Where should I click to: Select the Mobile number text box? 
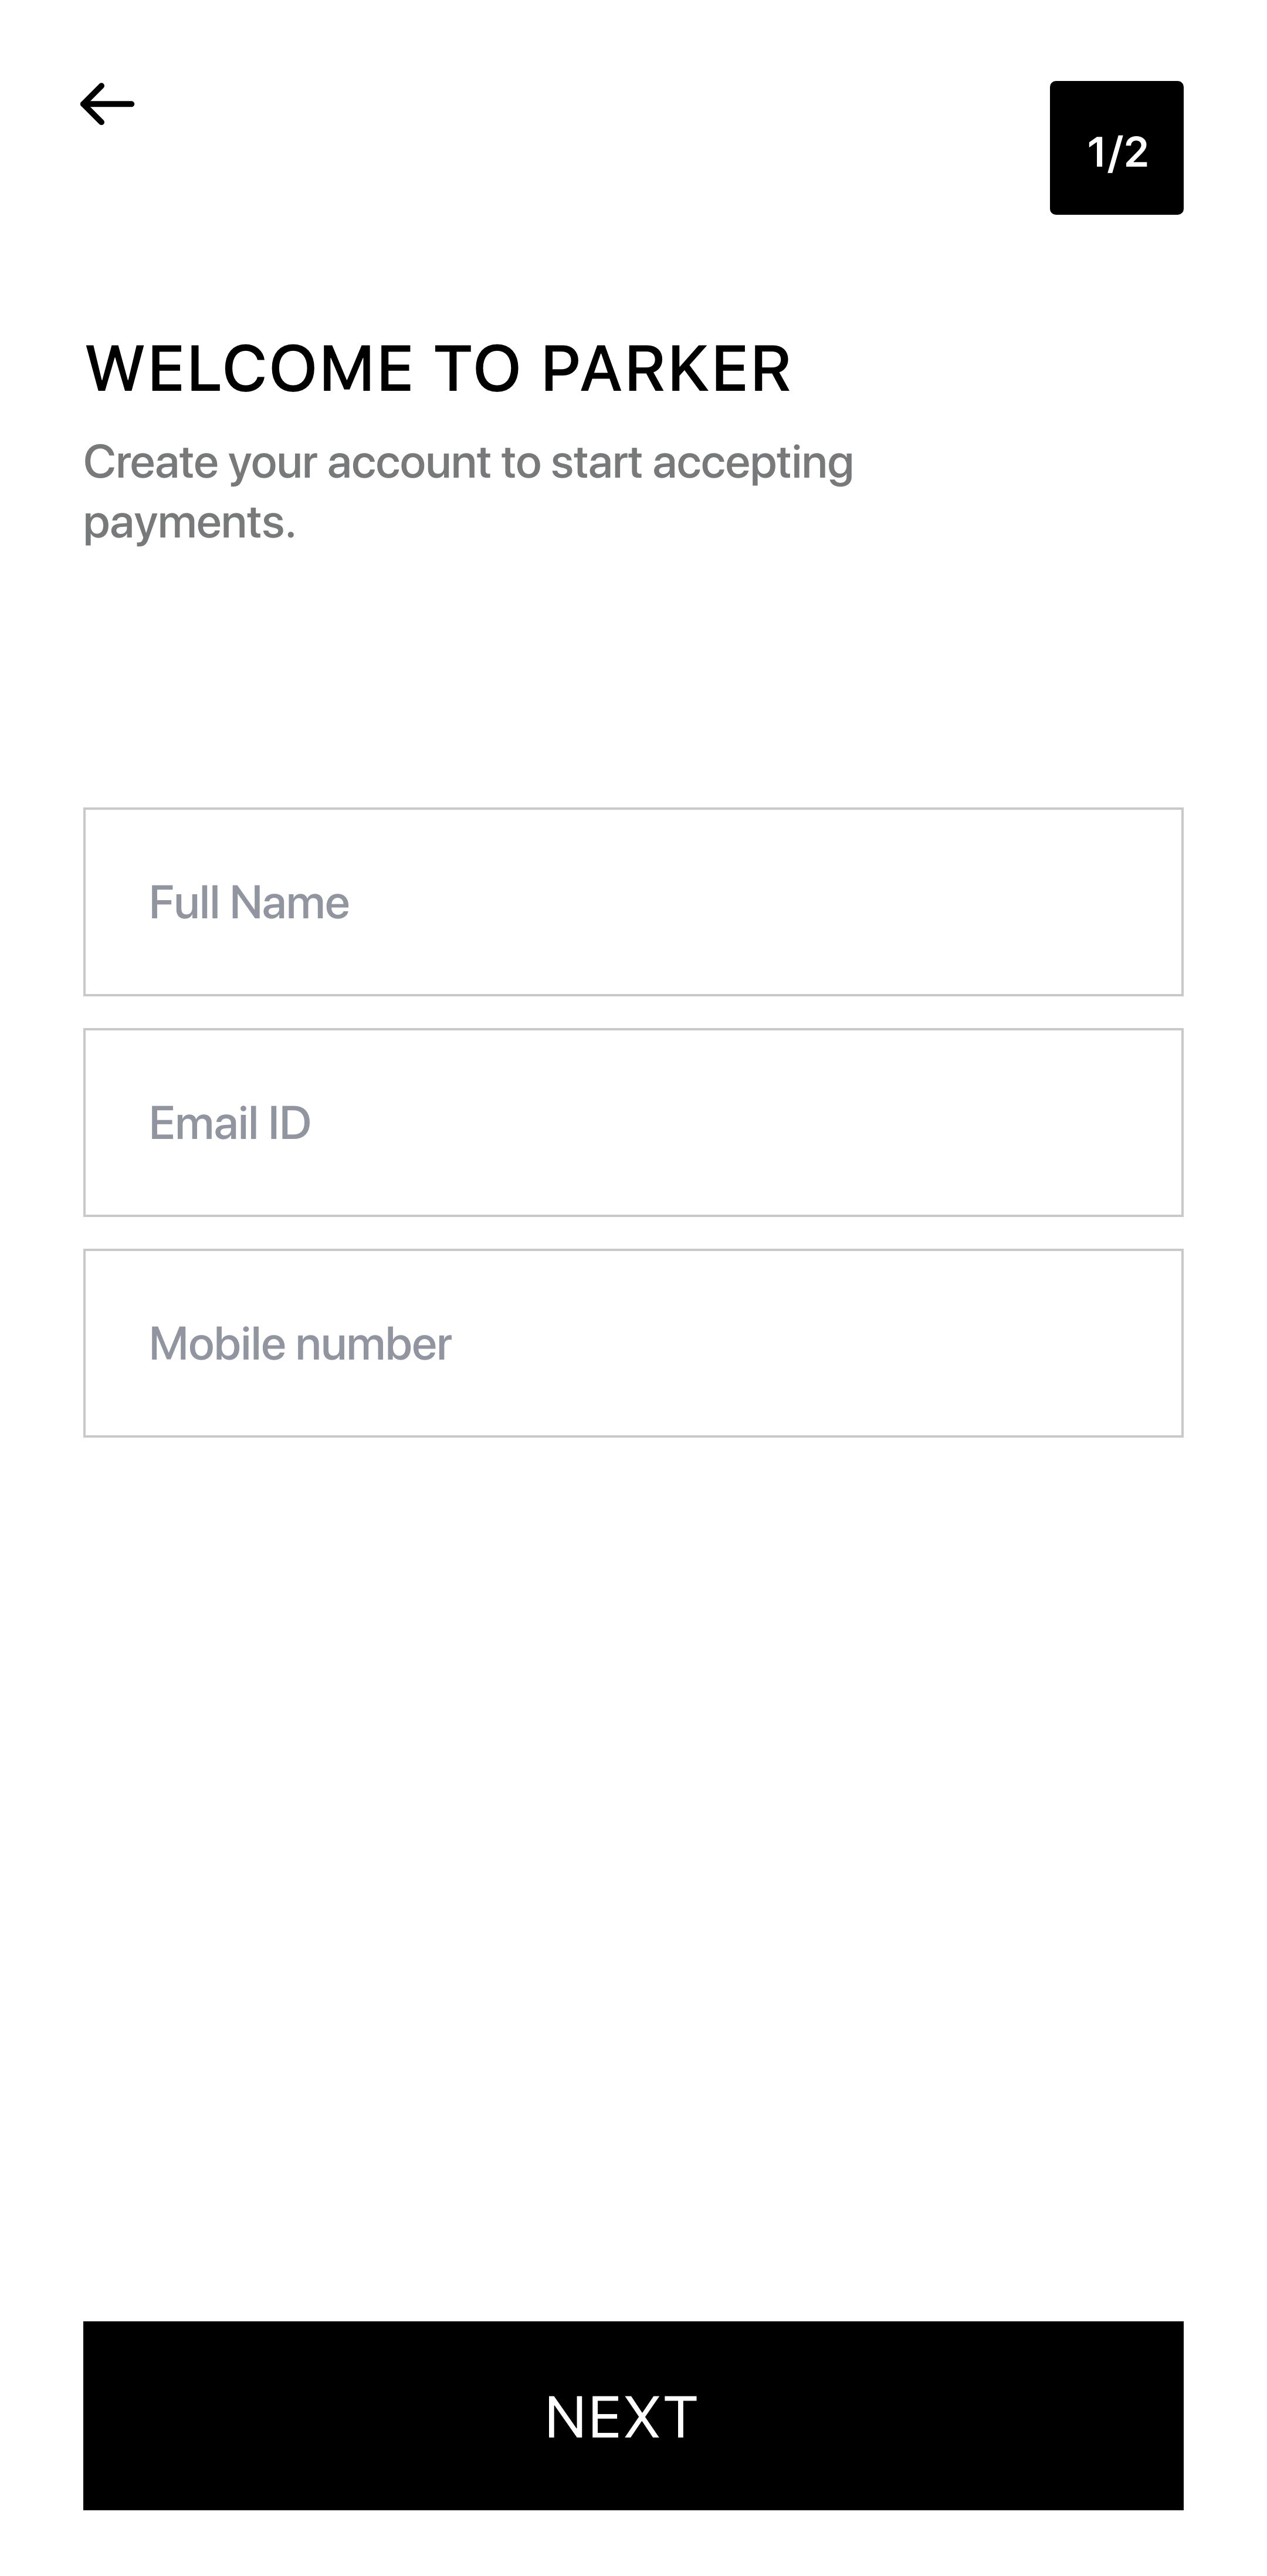click(x=633, y=1343)
